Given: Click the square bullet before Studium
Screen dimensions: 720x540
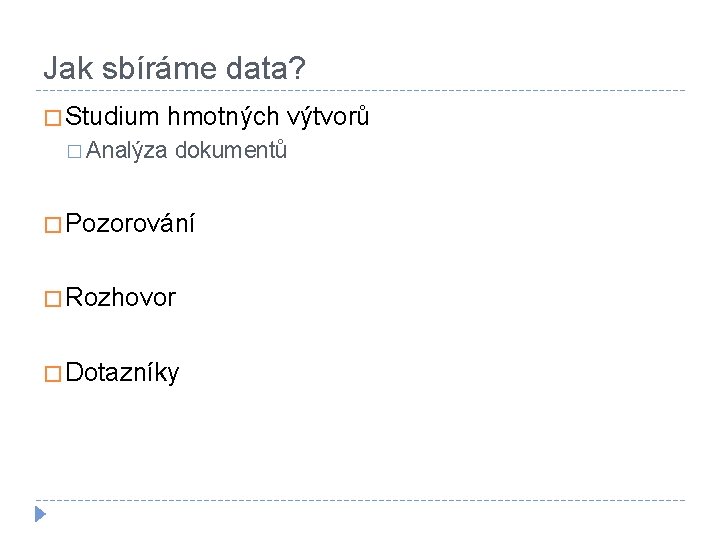Looking at the screenshot, I should click(52, 118).
